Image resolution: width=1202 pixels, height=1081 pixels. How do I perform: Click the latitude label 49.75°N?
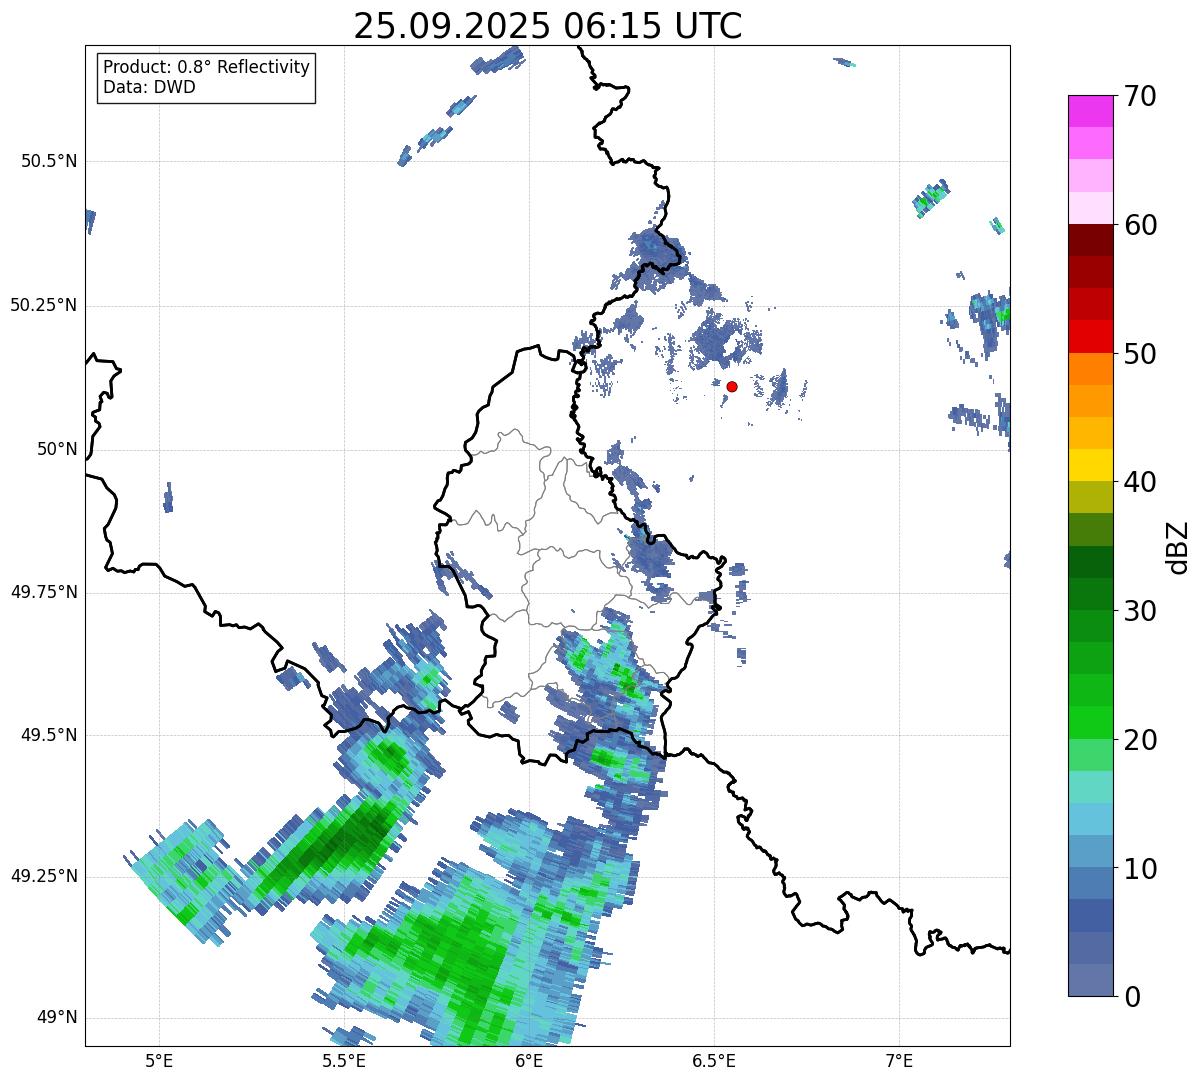click(44, 592)
